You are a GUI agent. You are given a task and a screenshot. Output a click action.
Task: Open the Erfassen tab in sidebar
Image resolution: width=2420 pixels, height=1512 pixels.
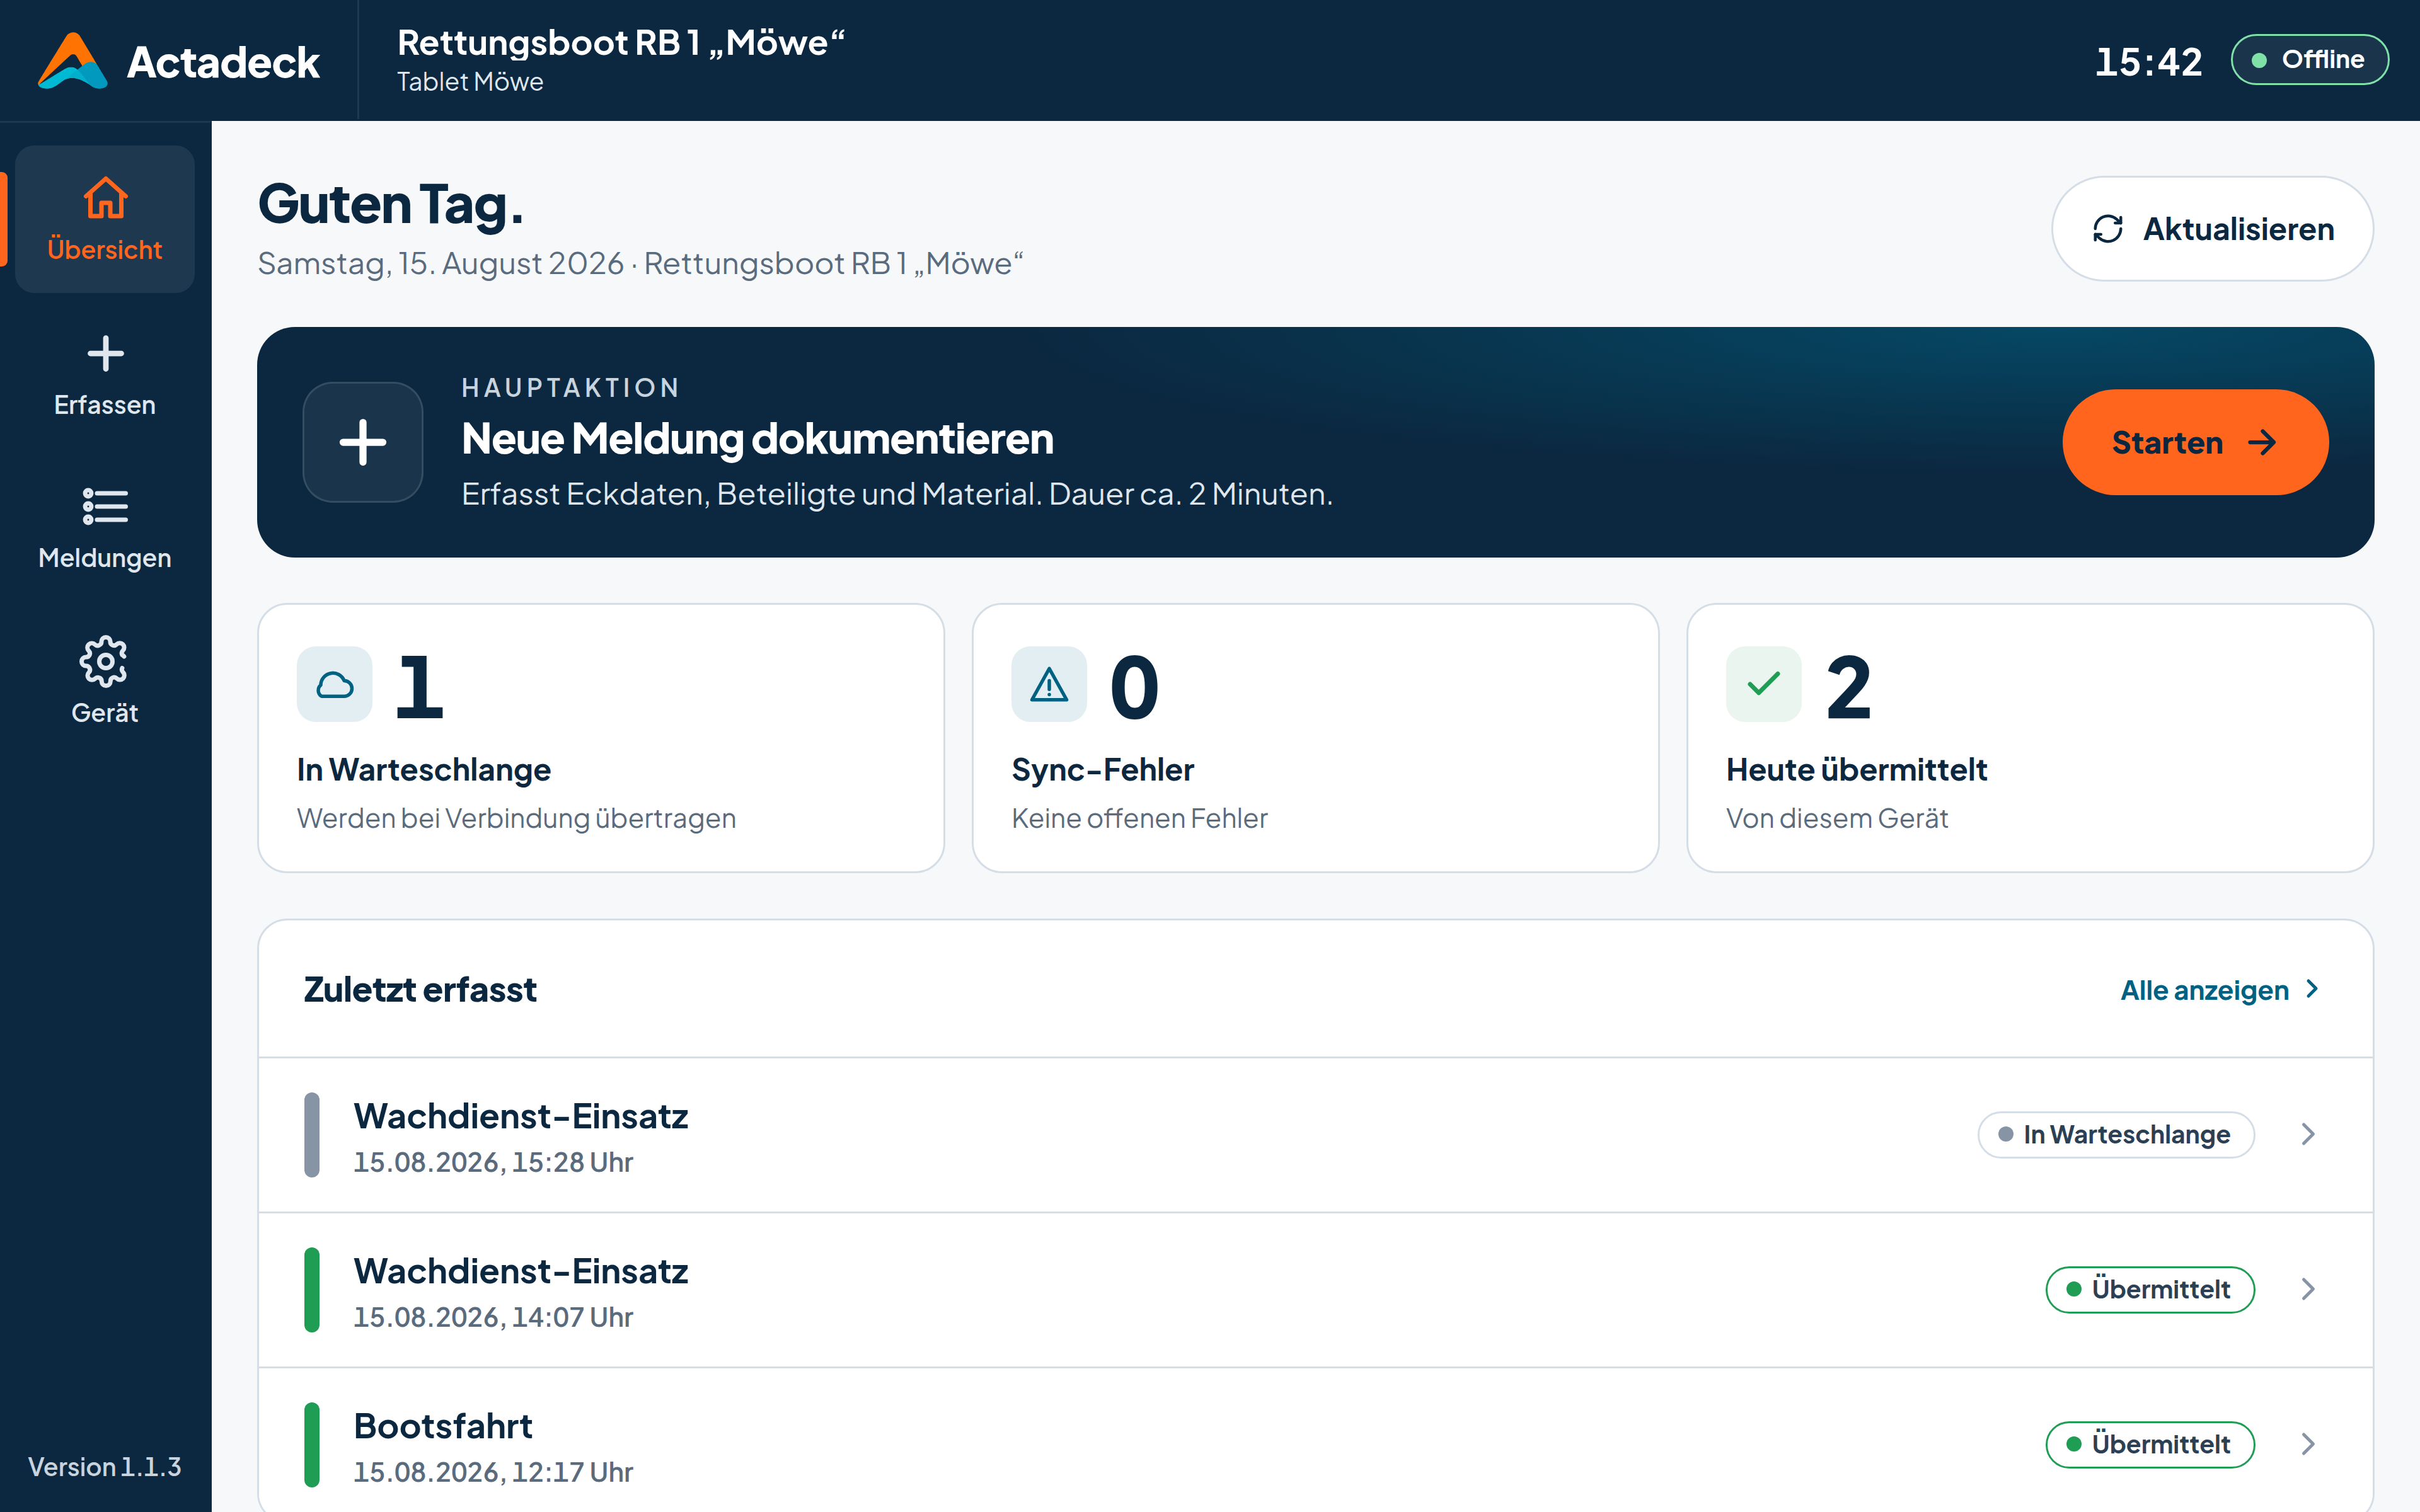pyautogui.click(x=105, y=375)
